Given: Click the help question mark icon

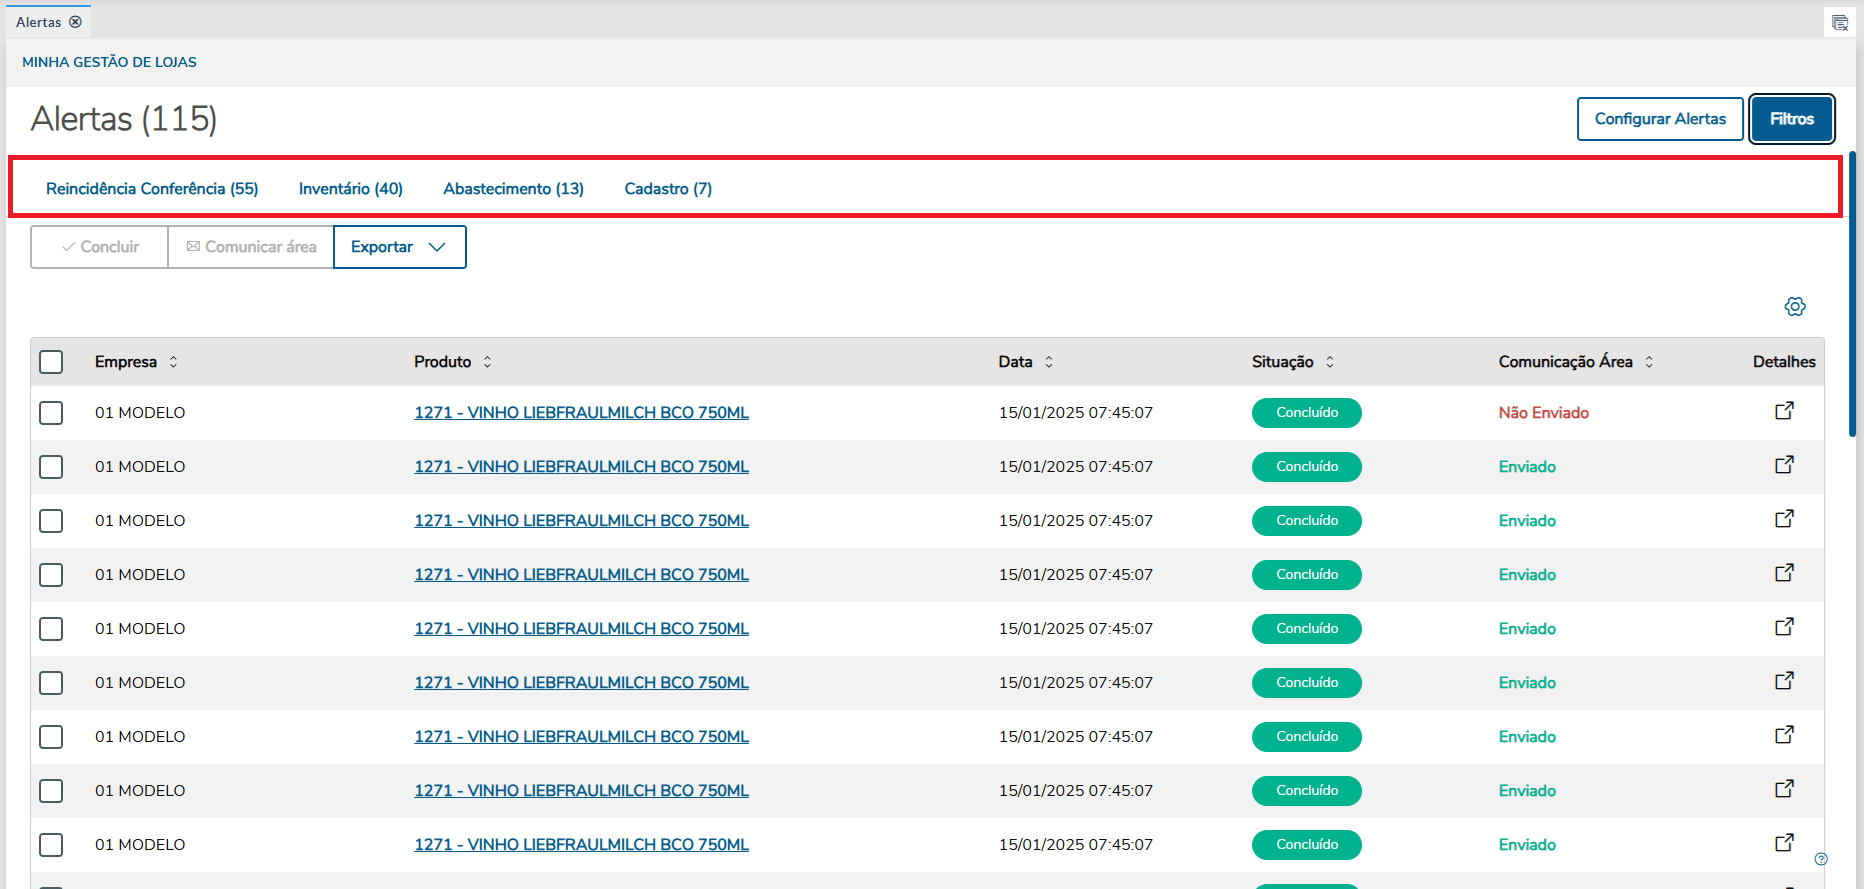Looking at the screenshot, I should coord(1821,859).
